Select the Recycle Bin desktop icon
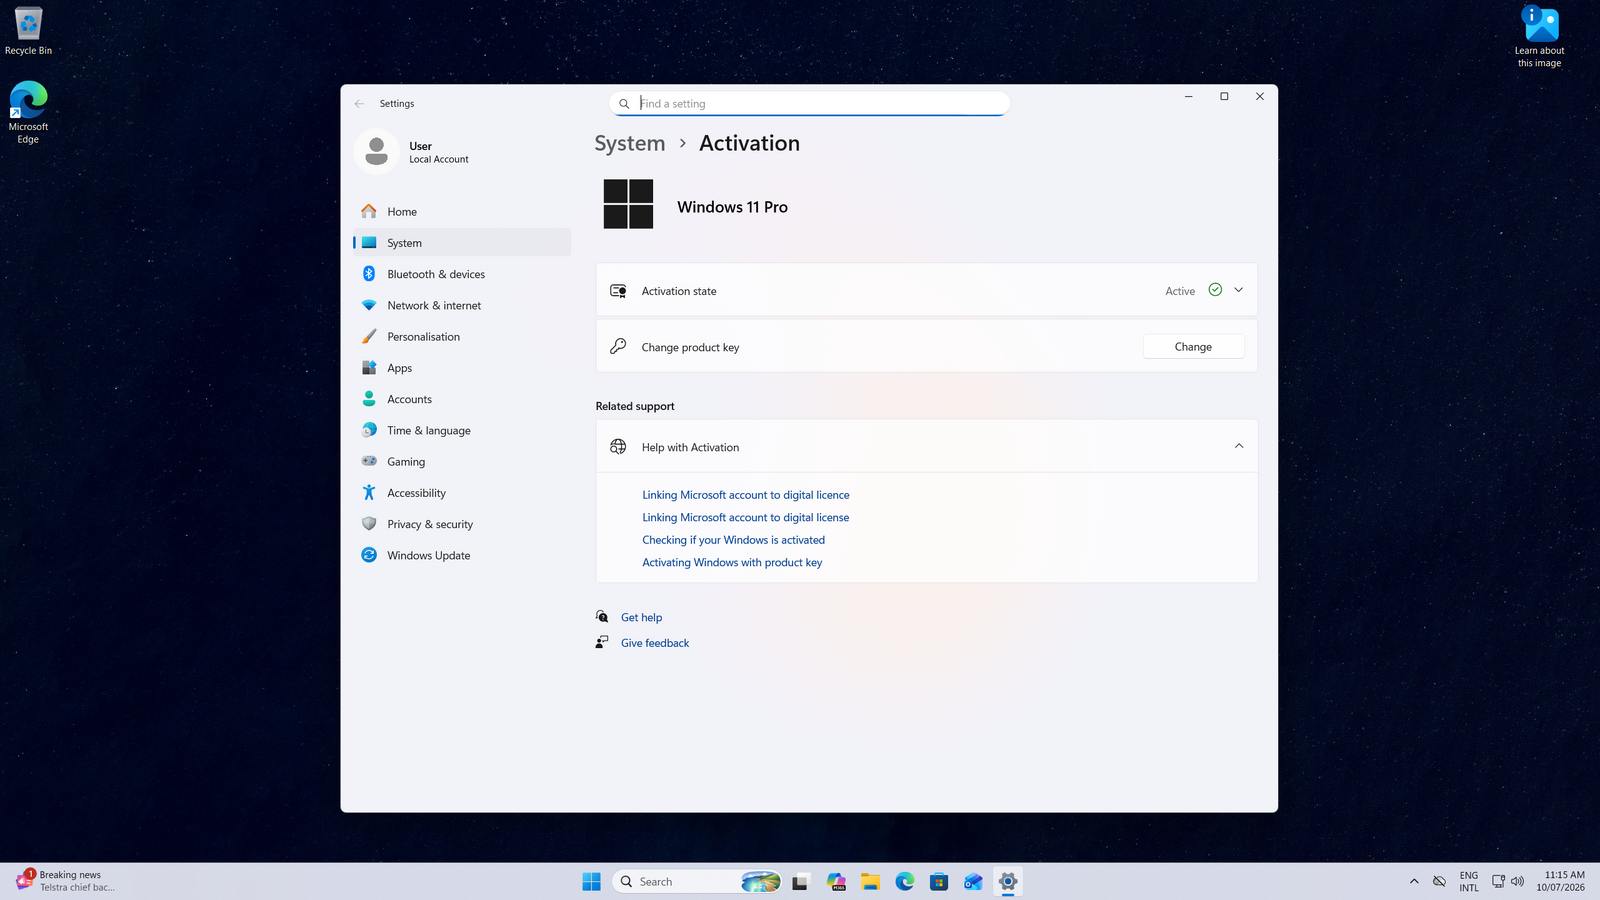 pyautogui.click(x=28, y=31)
